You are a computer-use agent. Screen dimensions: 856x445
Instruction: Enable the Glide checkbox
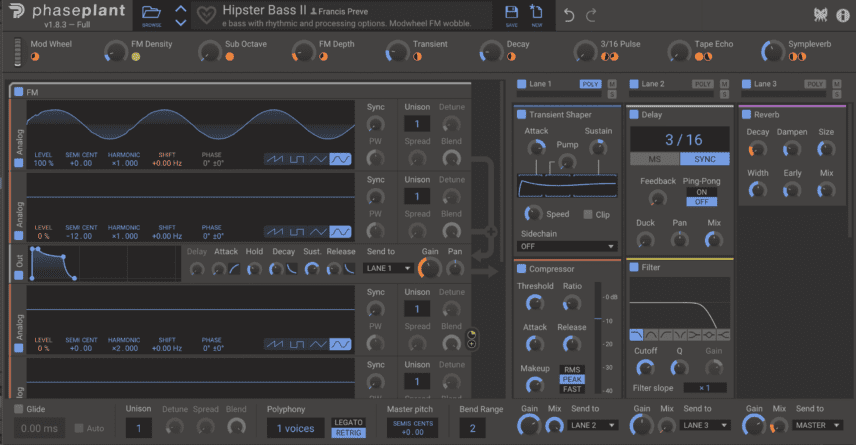[x=19, y=408]
